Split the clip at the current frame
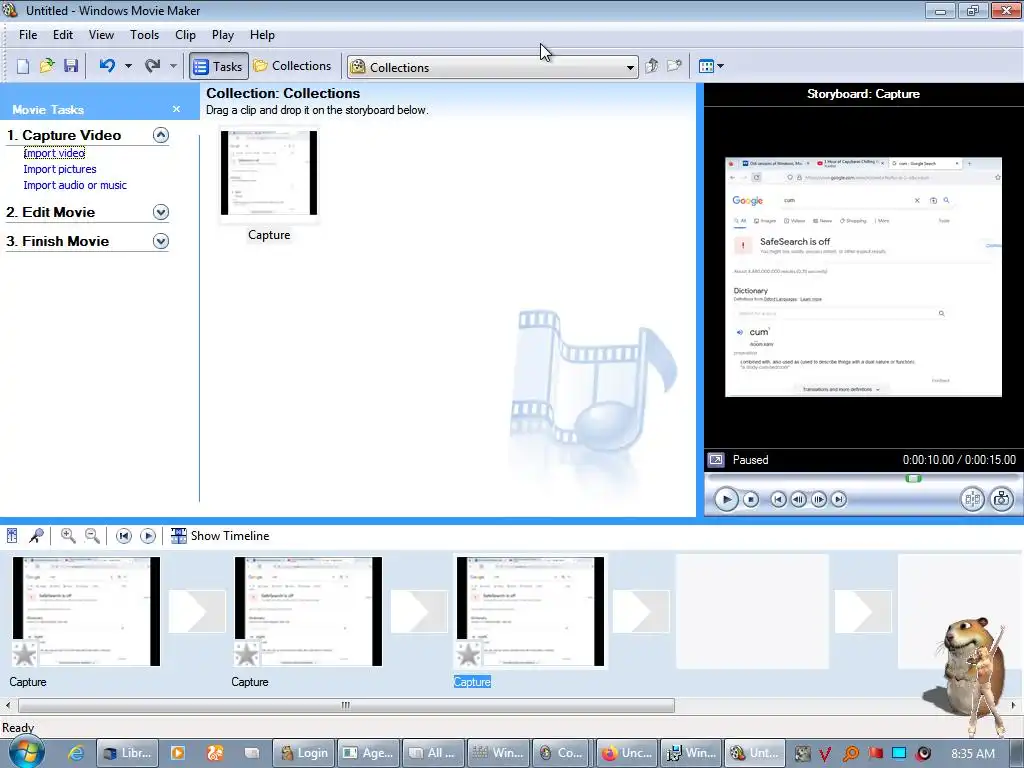Image resolution: width=1024 pixels, height=768 pixels. click(972, 500)
